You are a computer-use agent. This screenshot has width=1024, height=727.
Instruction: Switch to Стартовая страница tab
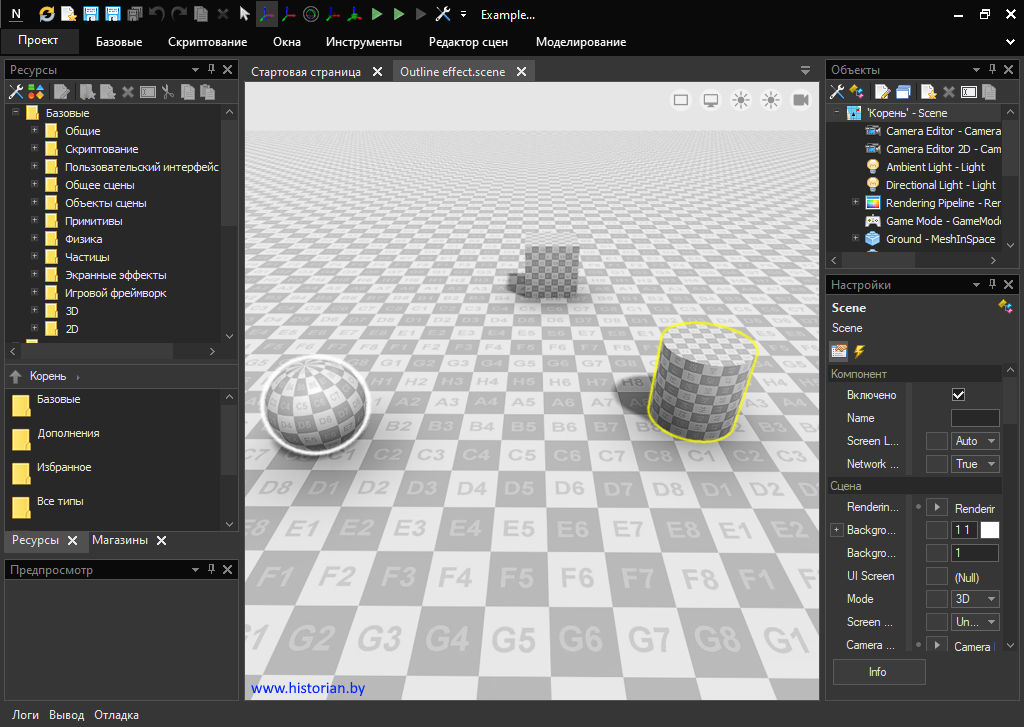tap(305, 72)
